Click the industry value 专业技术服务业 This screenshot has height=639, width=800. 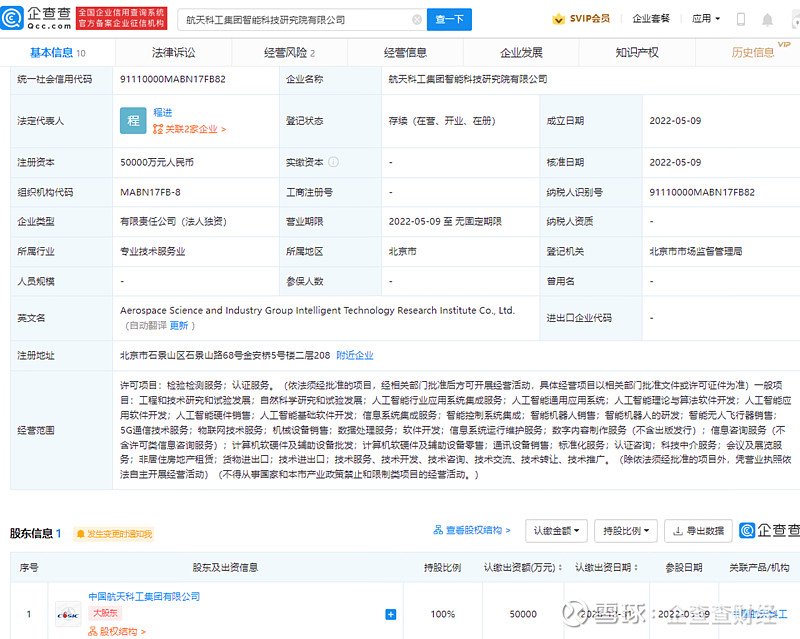(153, 252)
